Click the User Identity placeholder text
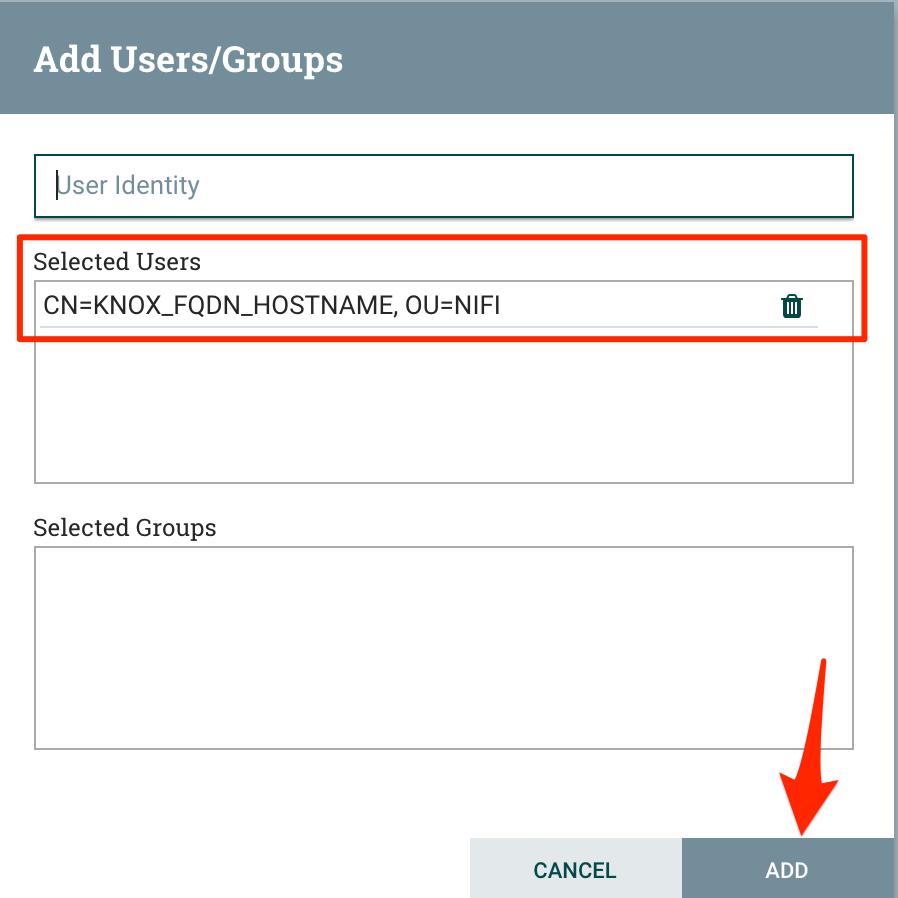The width and height of the screenshot is (898, 898). [128, 186]
